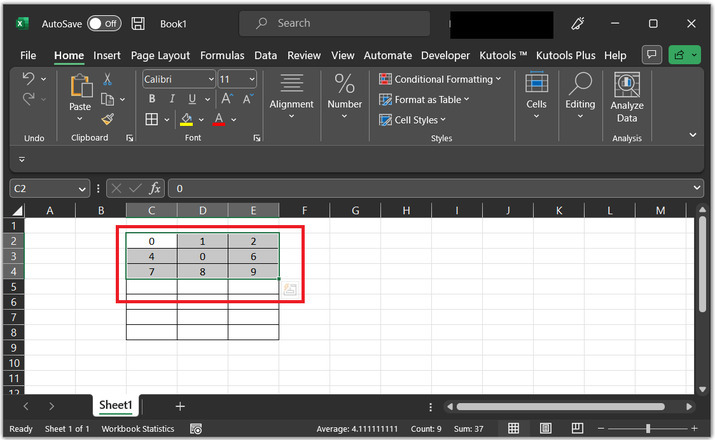Click the Undo arrow icon

pyautogui.click(x=29, y=79)
